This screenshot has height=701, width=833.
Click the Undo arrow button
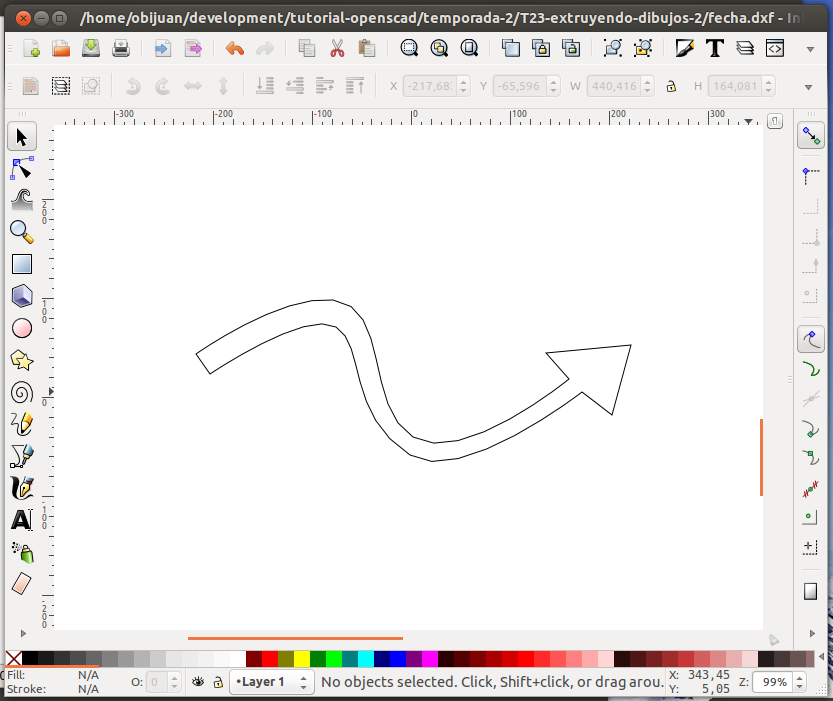click(x=235, y=48)
